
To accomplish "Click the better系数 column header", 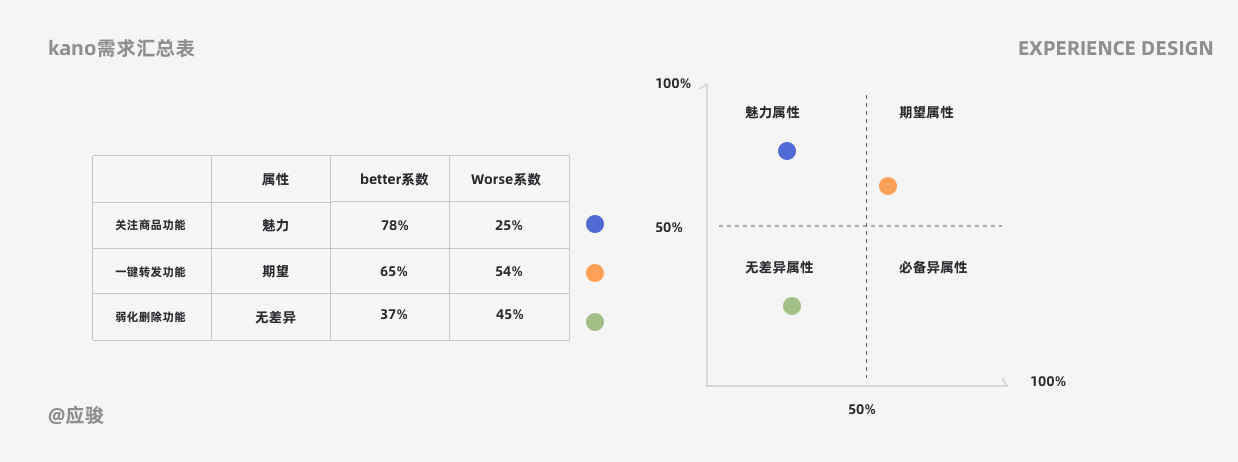I will pos(394,180).
